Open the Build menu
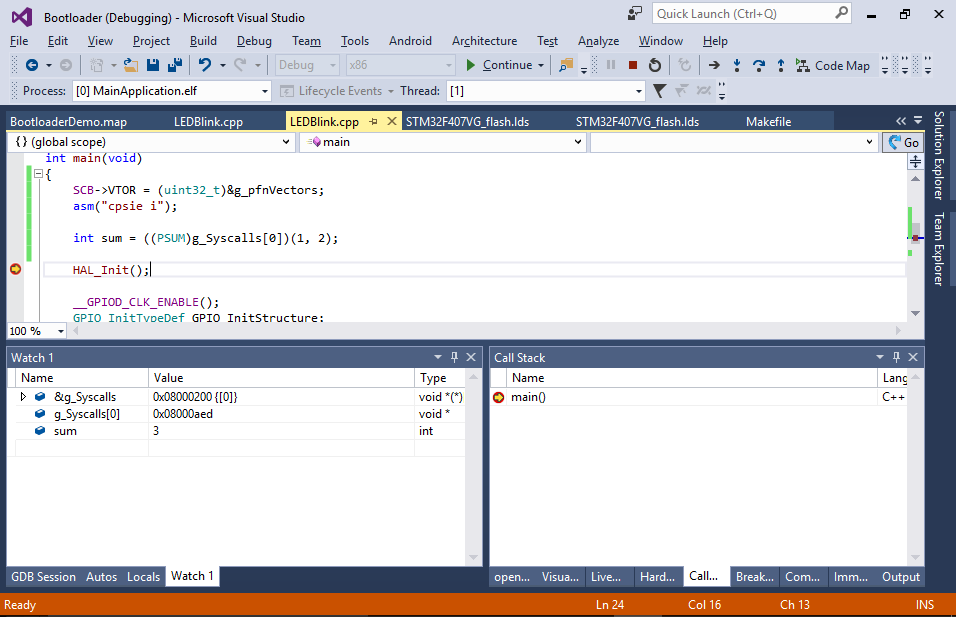956x617 pixels. tap(203, 41)
